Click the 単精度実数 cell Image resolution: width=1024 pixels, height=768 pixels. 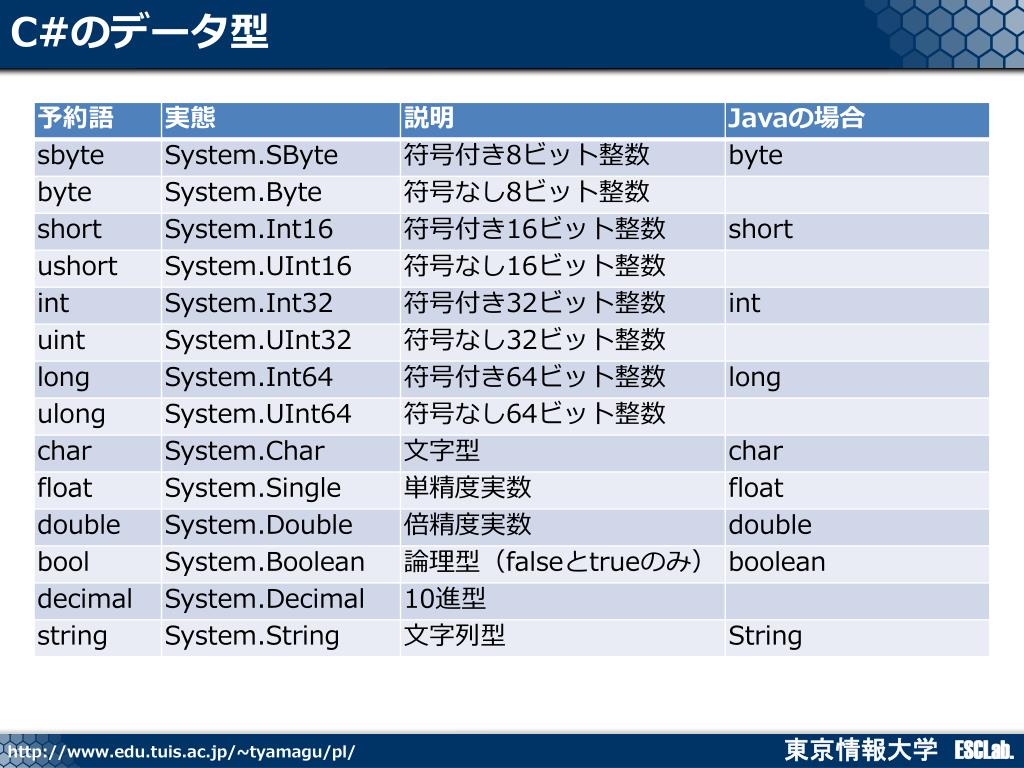pos(562,490)
